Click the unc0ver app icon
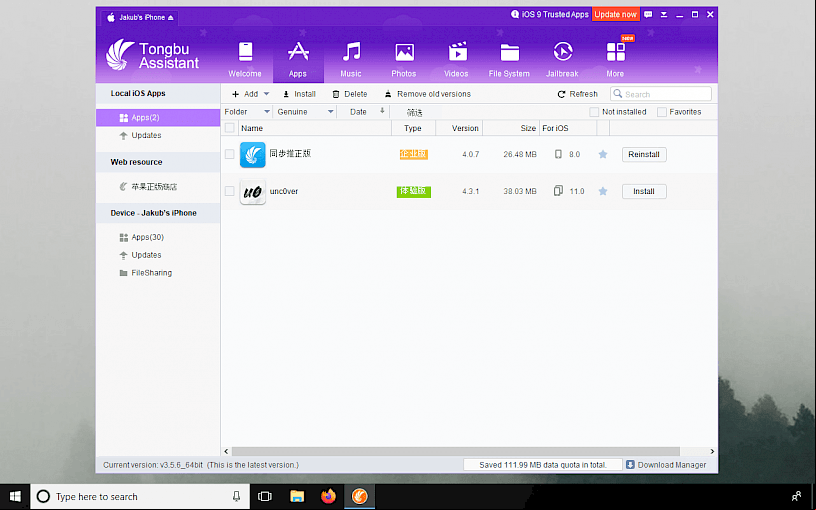The width and height of the screenshot is (816, 510). (252, 192)
